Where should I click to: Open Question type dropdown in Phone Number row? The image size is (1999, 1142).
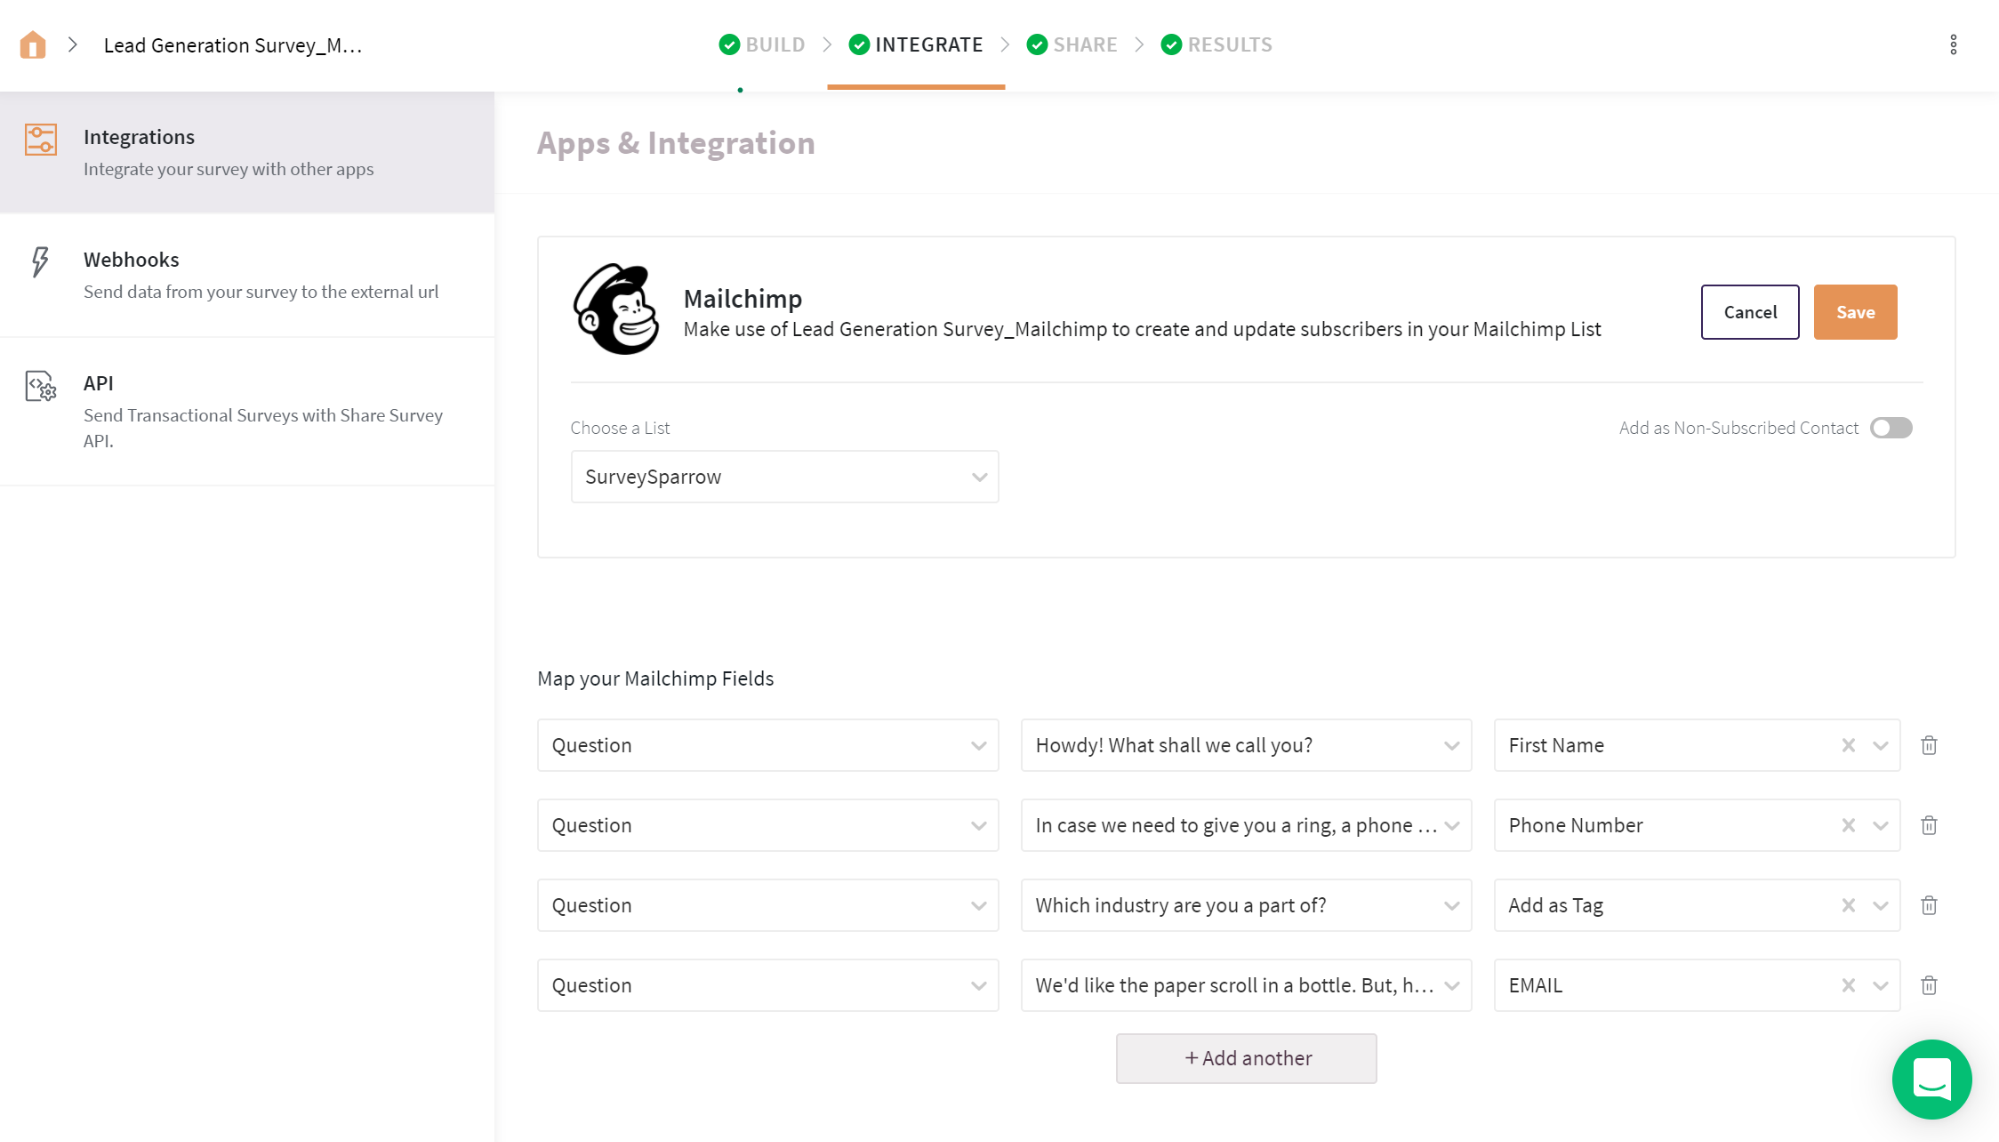(767, 825)
